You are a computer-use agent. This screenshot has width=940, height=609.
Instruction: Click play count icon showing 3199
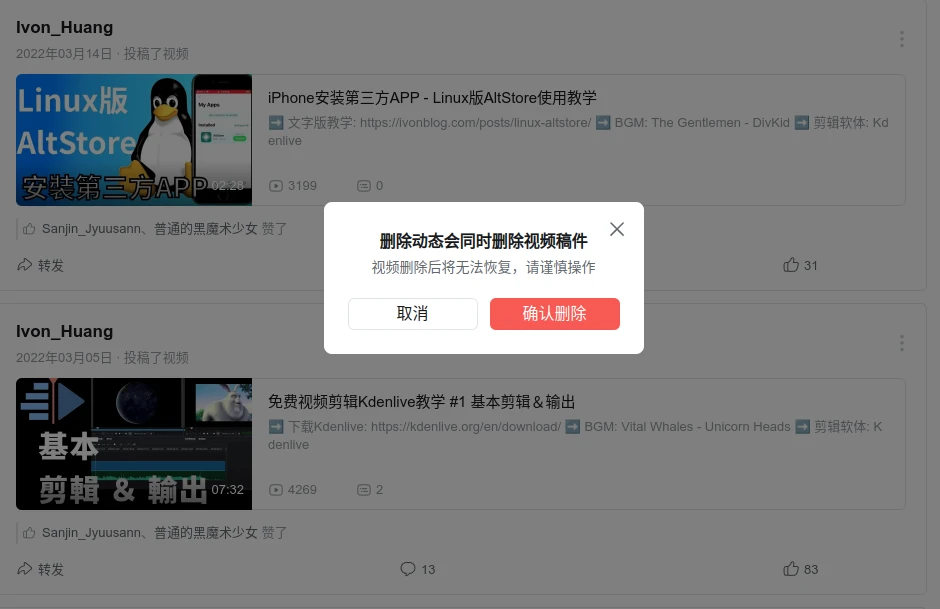[276, 186]
